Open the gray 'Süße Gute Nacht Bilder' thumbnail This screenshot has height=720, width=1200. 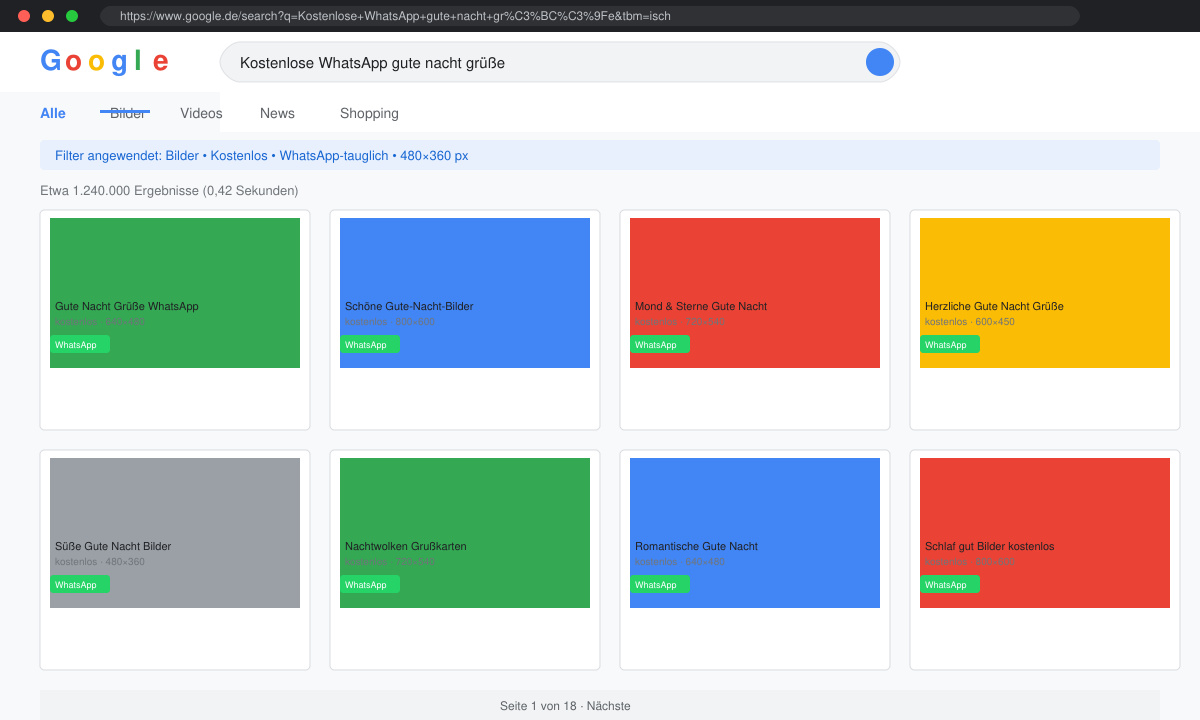175,533
